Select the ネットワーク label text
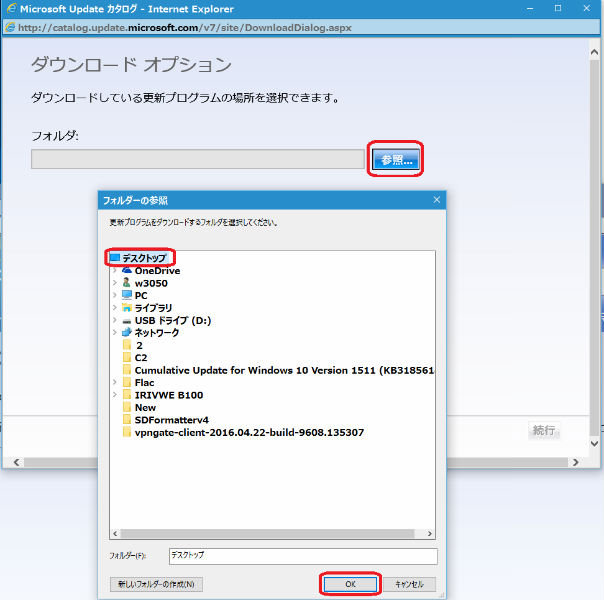Image resolution: width=604 pixels, height=600 pixels. pos(156,332)
